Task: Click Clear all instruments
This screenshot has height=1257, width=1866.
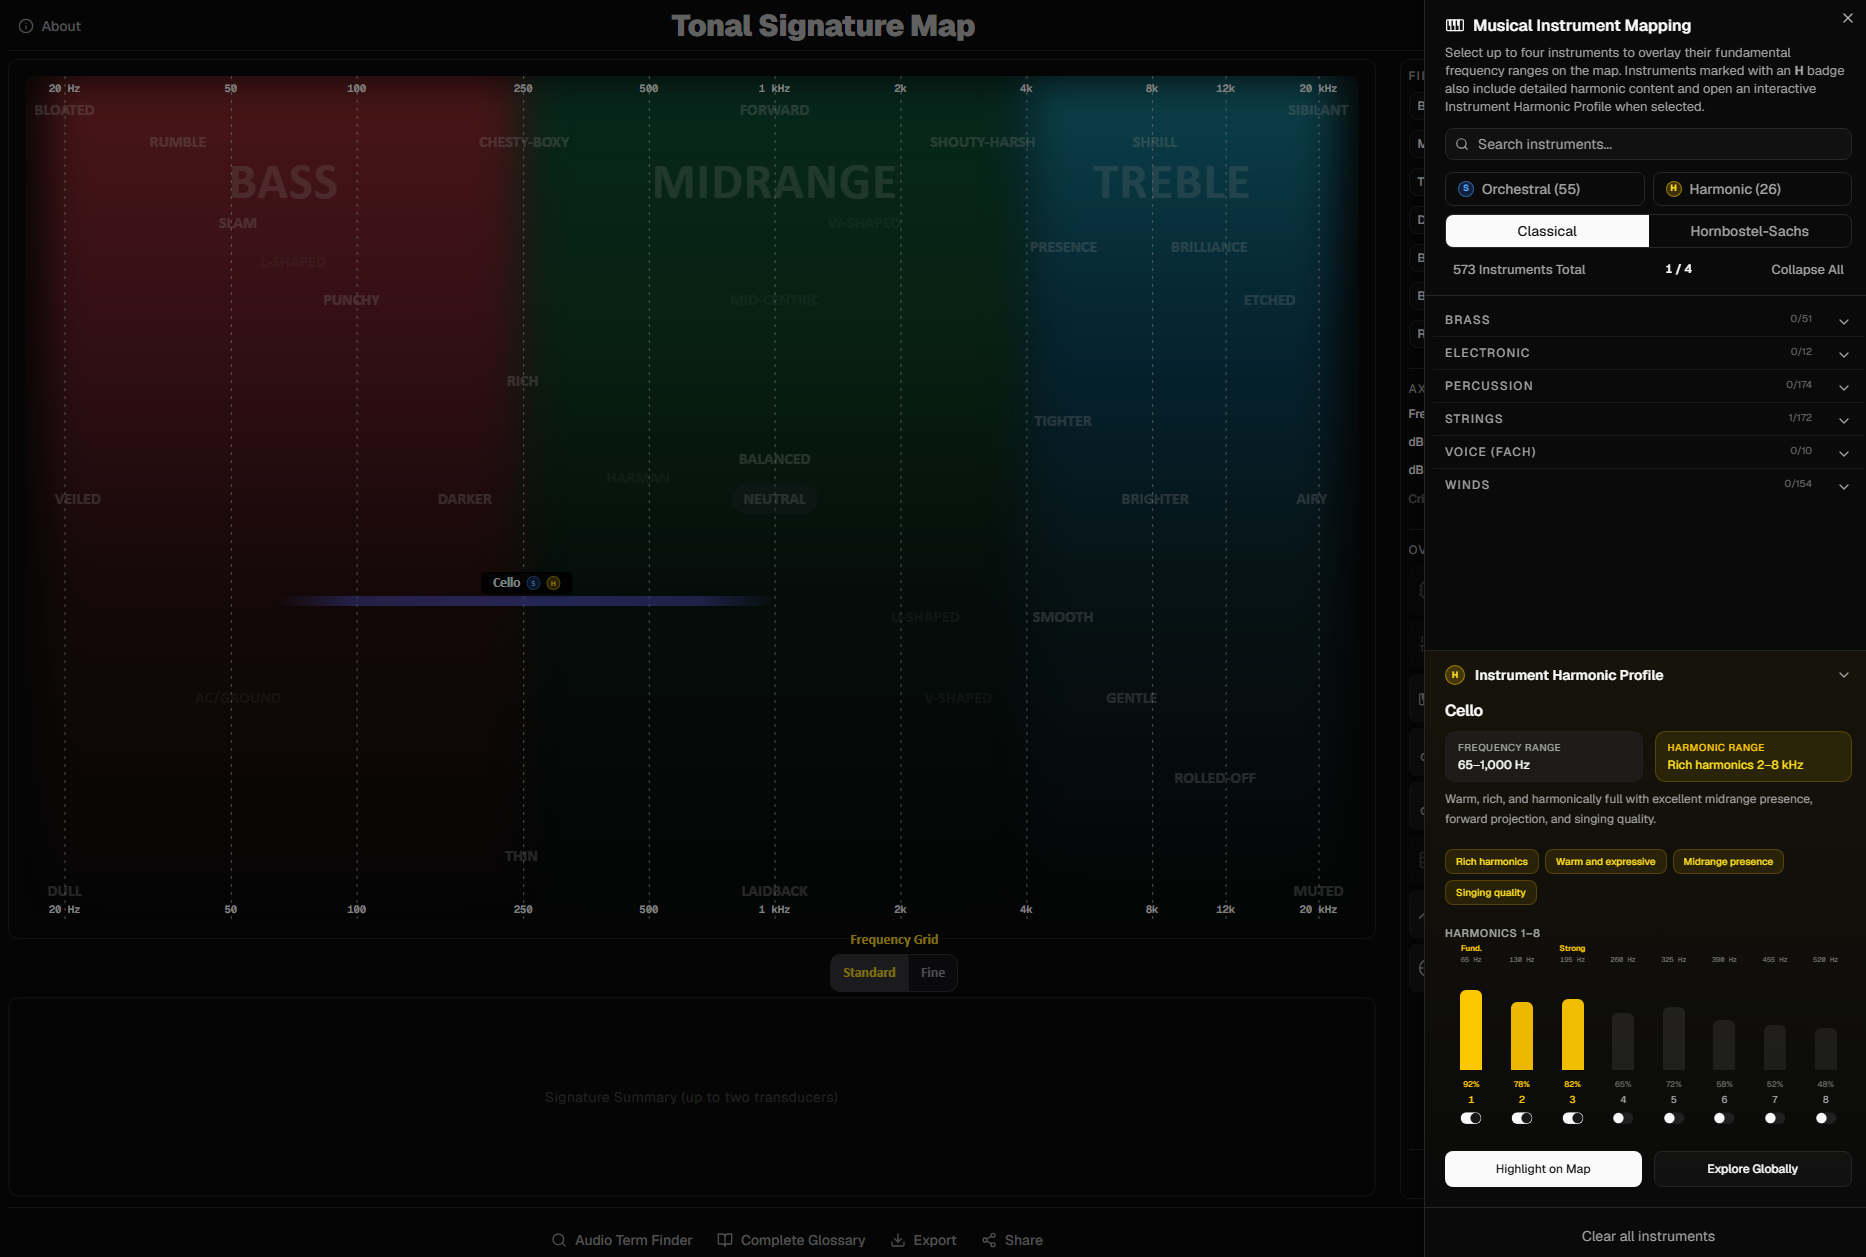Action: (1648, 1237)
